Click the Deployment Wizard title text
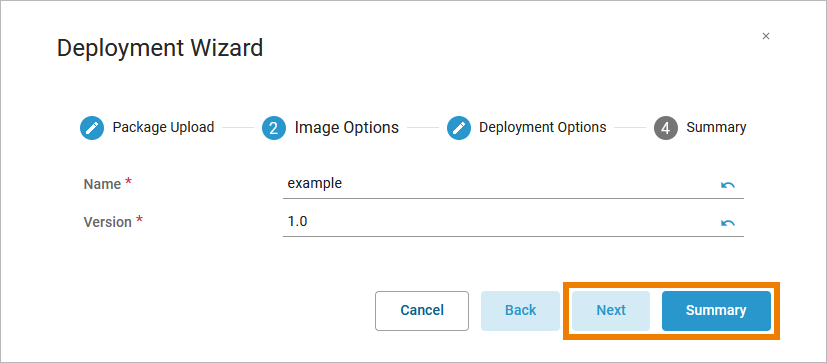 (160, 48)
